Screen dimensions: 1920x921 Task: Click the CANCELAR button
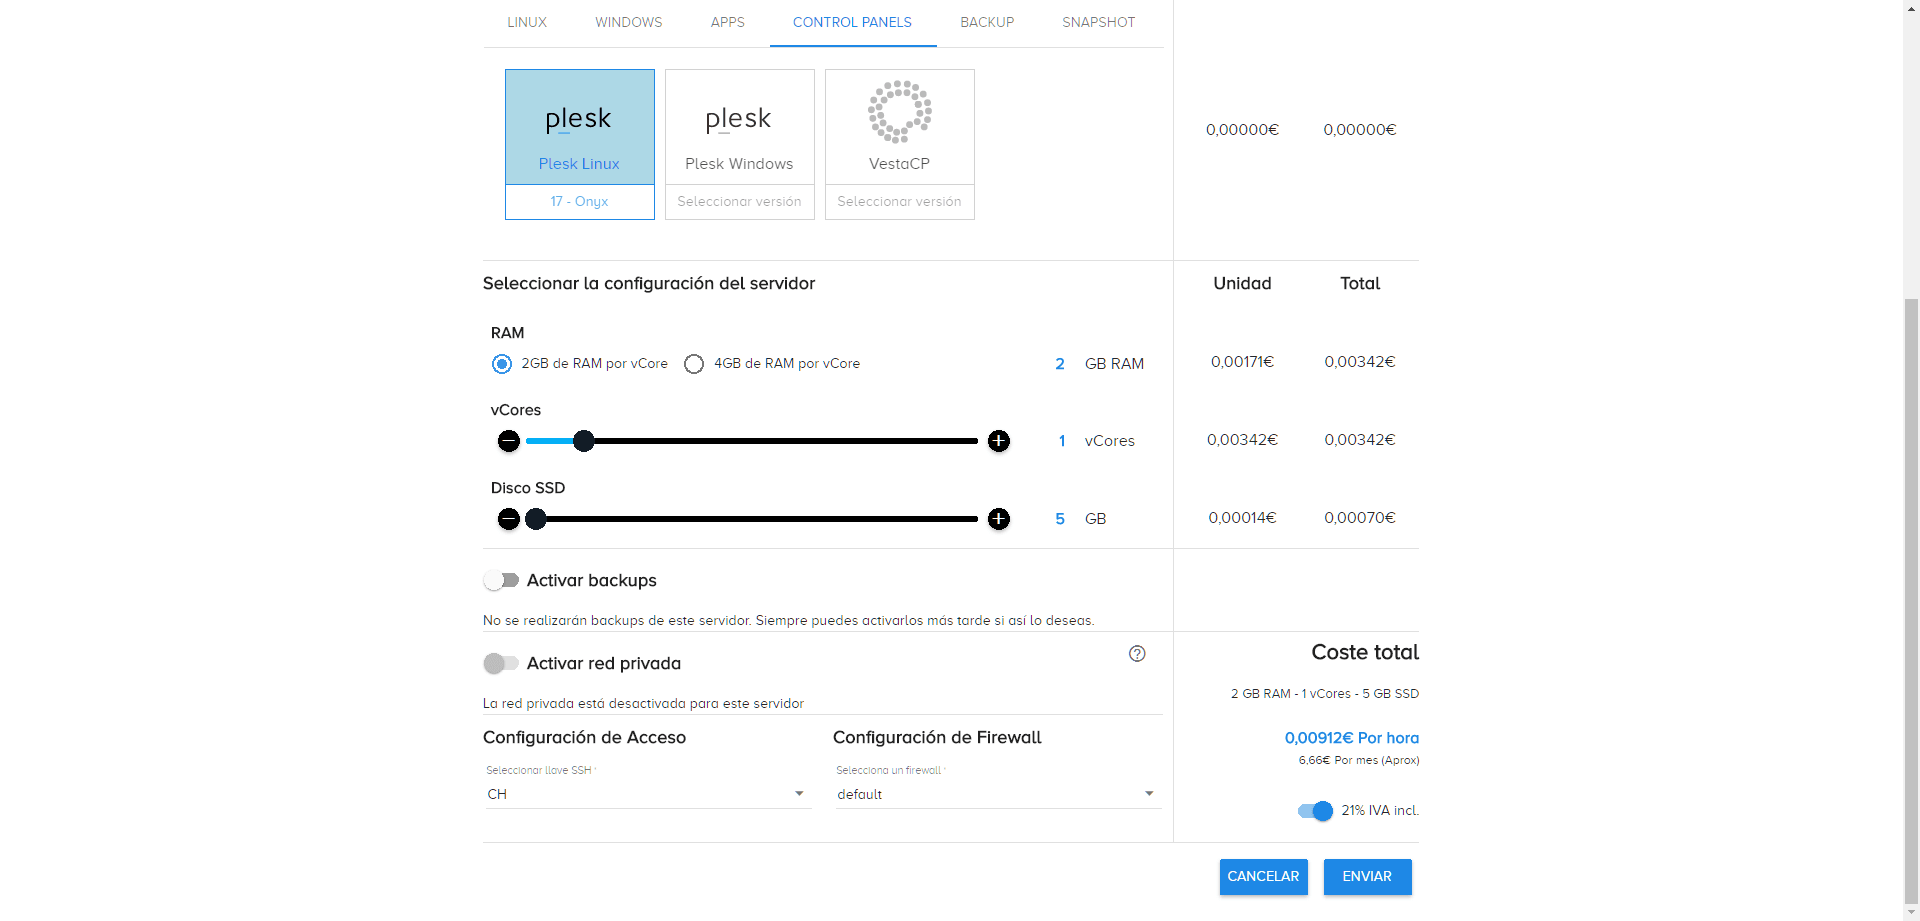[1263, 877]
